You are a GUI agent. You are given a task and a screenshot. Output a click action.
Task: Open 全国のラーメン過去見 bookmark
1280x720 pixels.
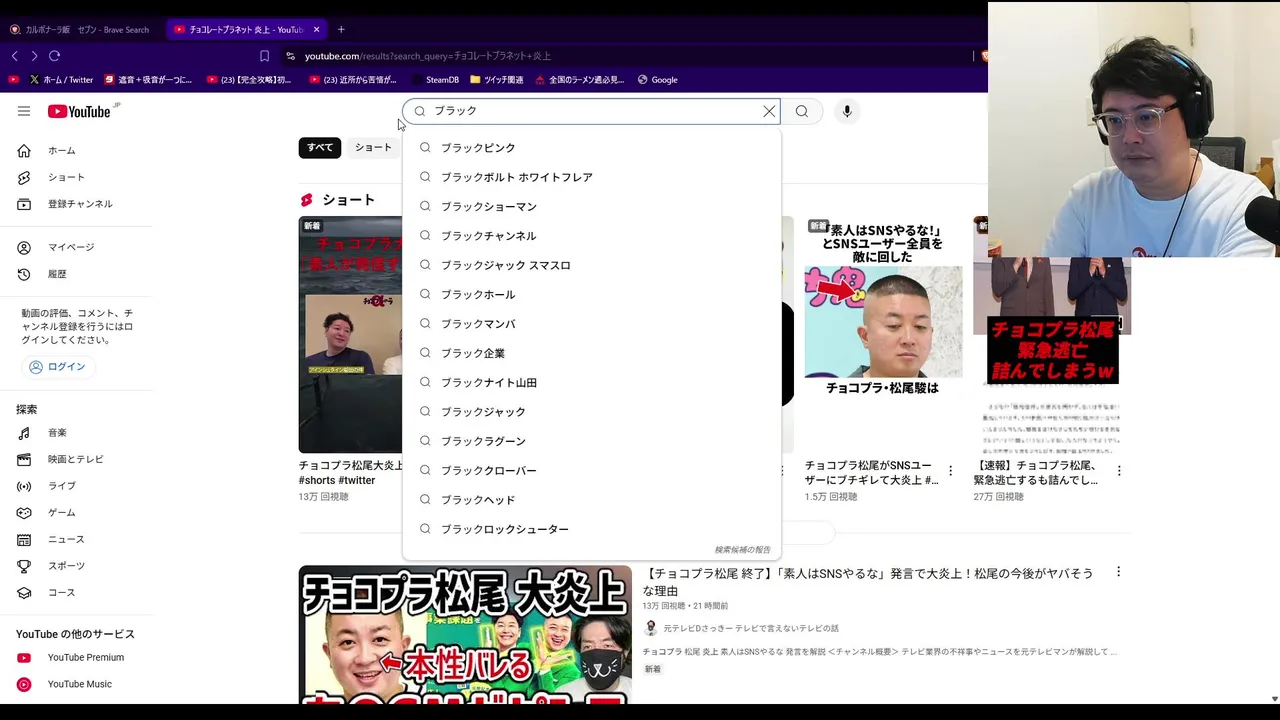(x=580, y=80)
